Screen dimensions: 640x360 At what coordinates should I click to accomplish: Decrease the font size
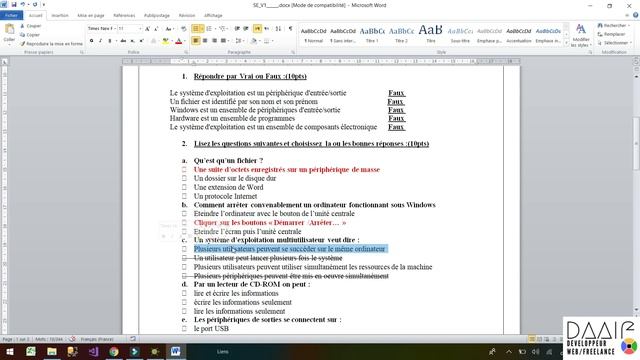(x=156, y=29)
